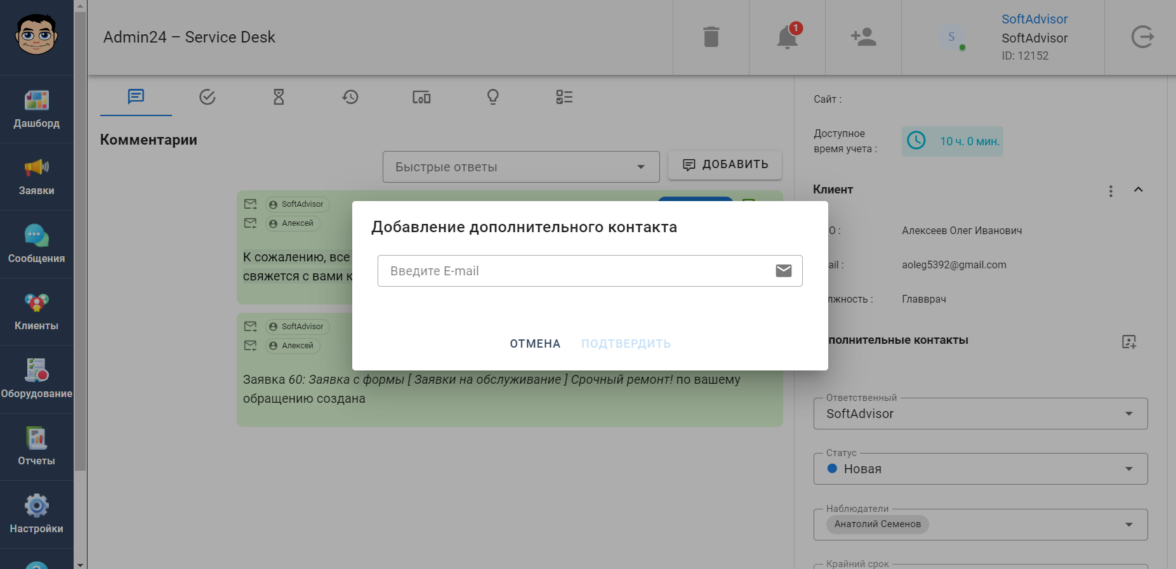The image size is (1176, 569).
Task: Open the Дашборд sidebar section
Action: pos(36,109)
